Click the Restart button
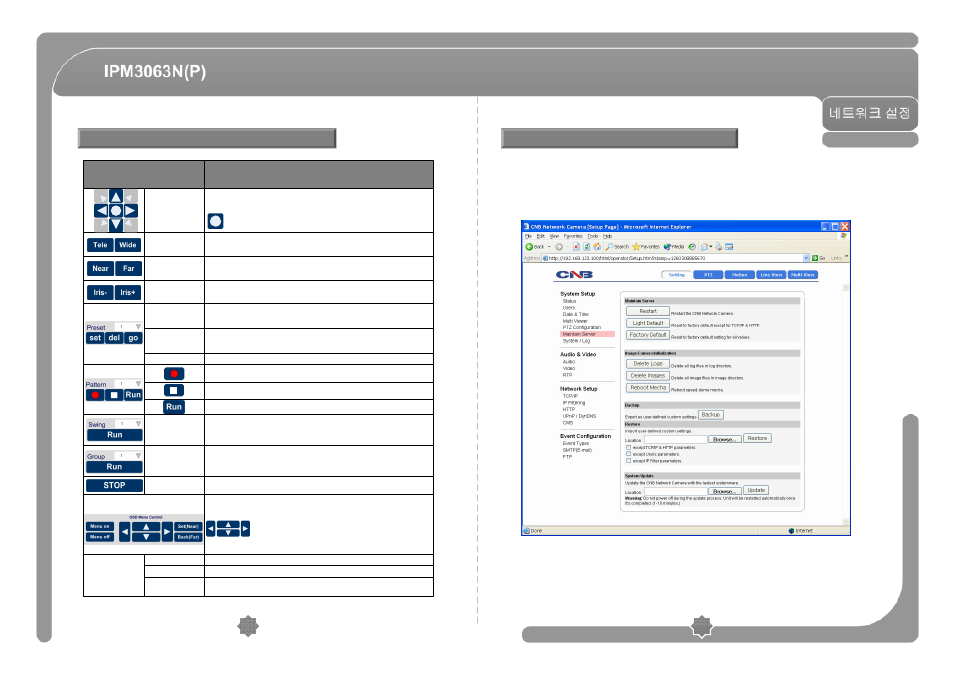 648,311
